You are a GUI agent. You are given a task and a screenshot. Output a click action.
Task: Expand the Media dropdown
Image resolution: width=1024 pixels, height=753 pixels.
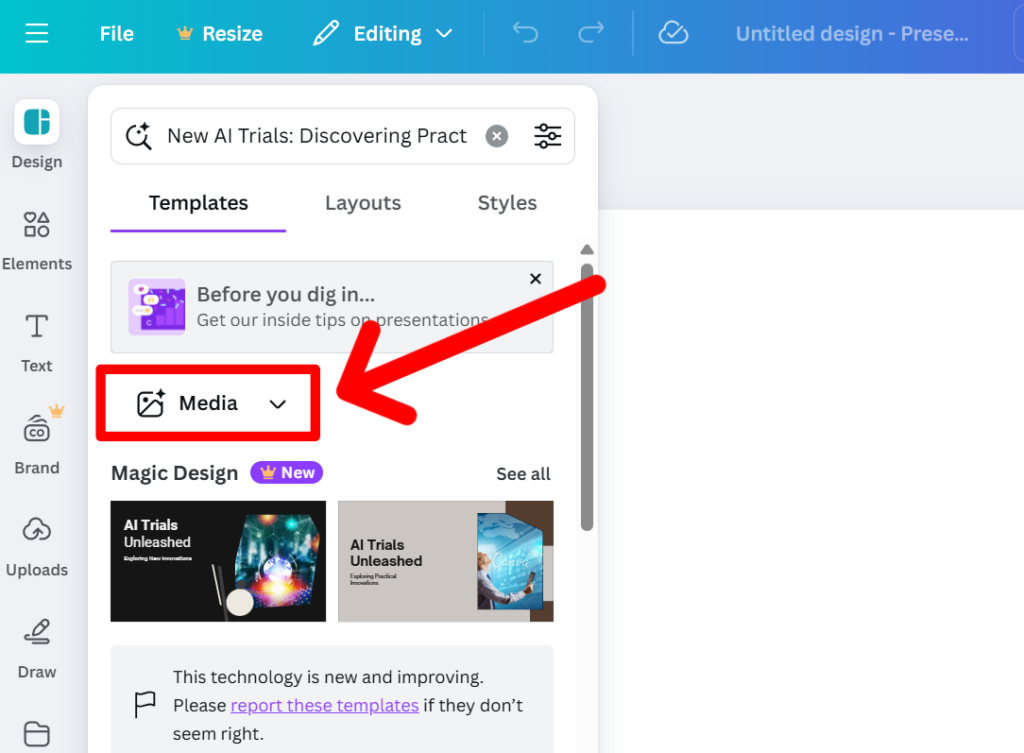(x=208, y=403)
